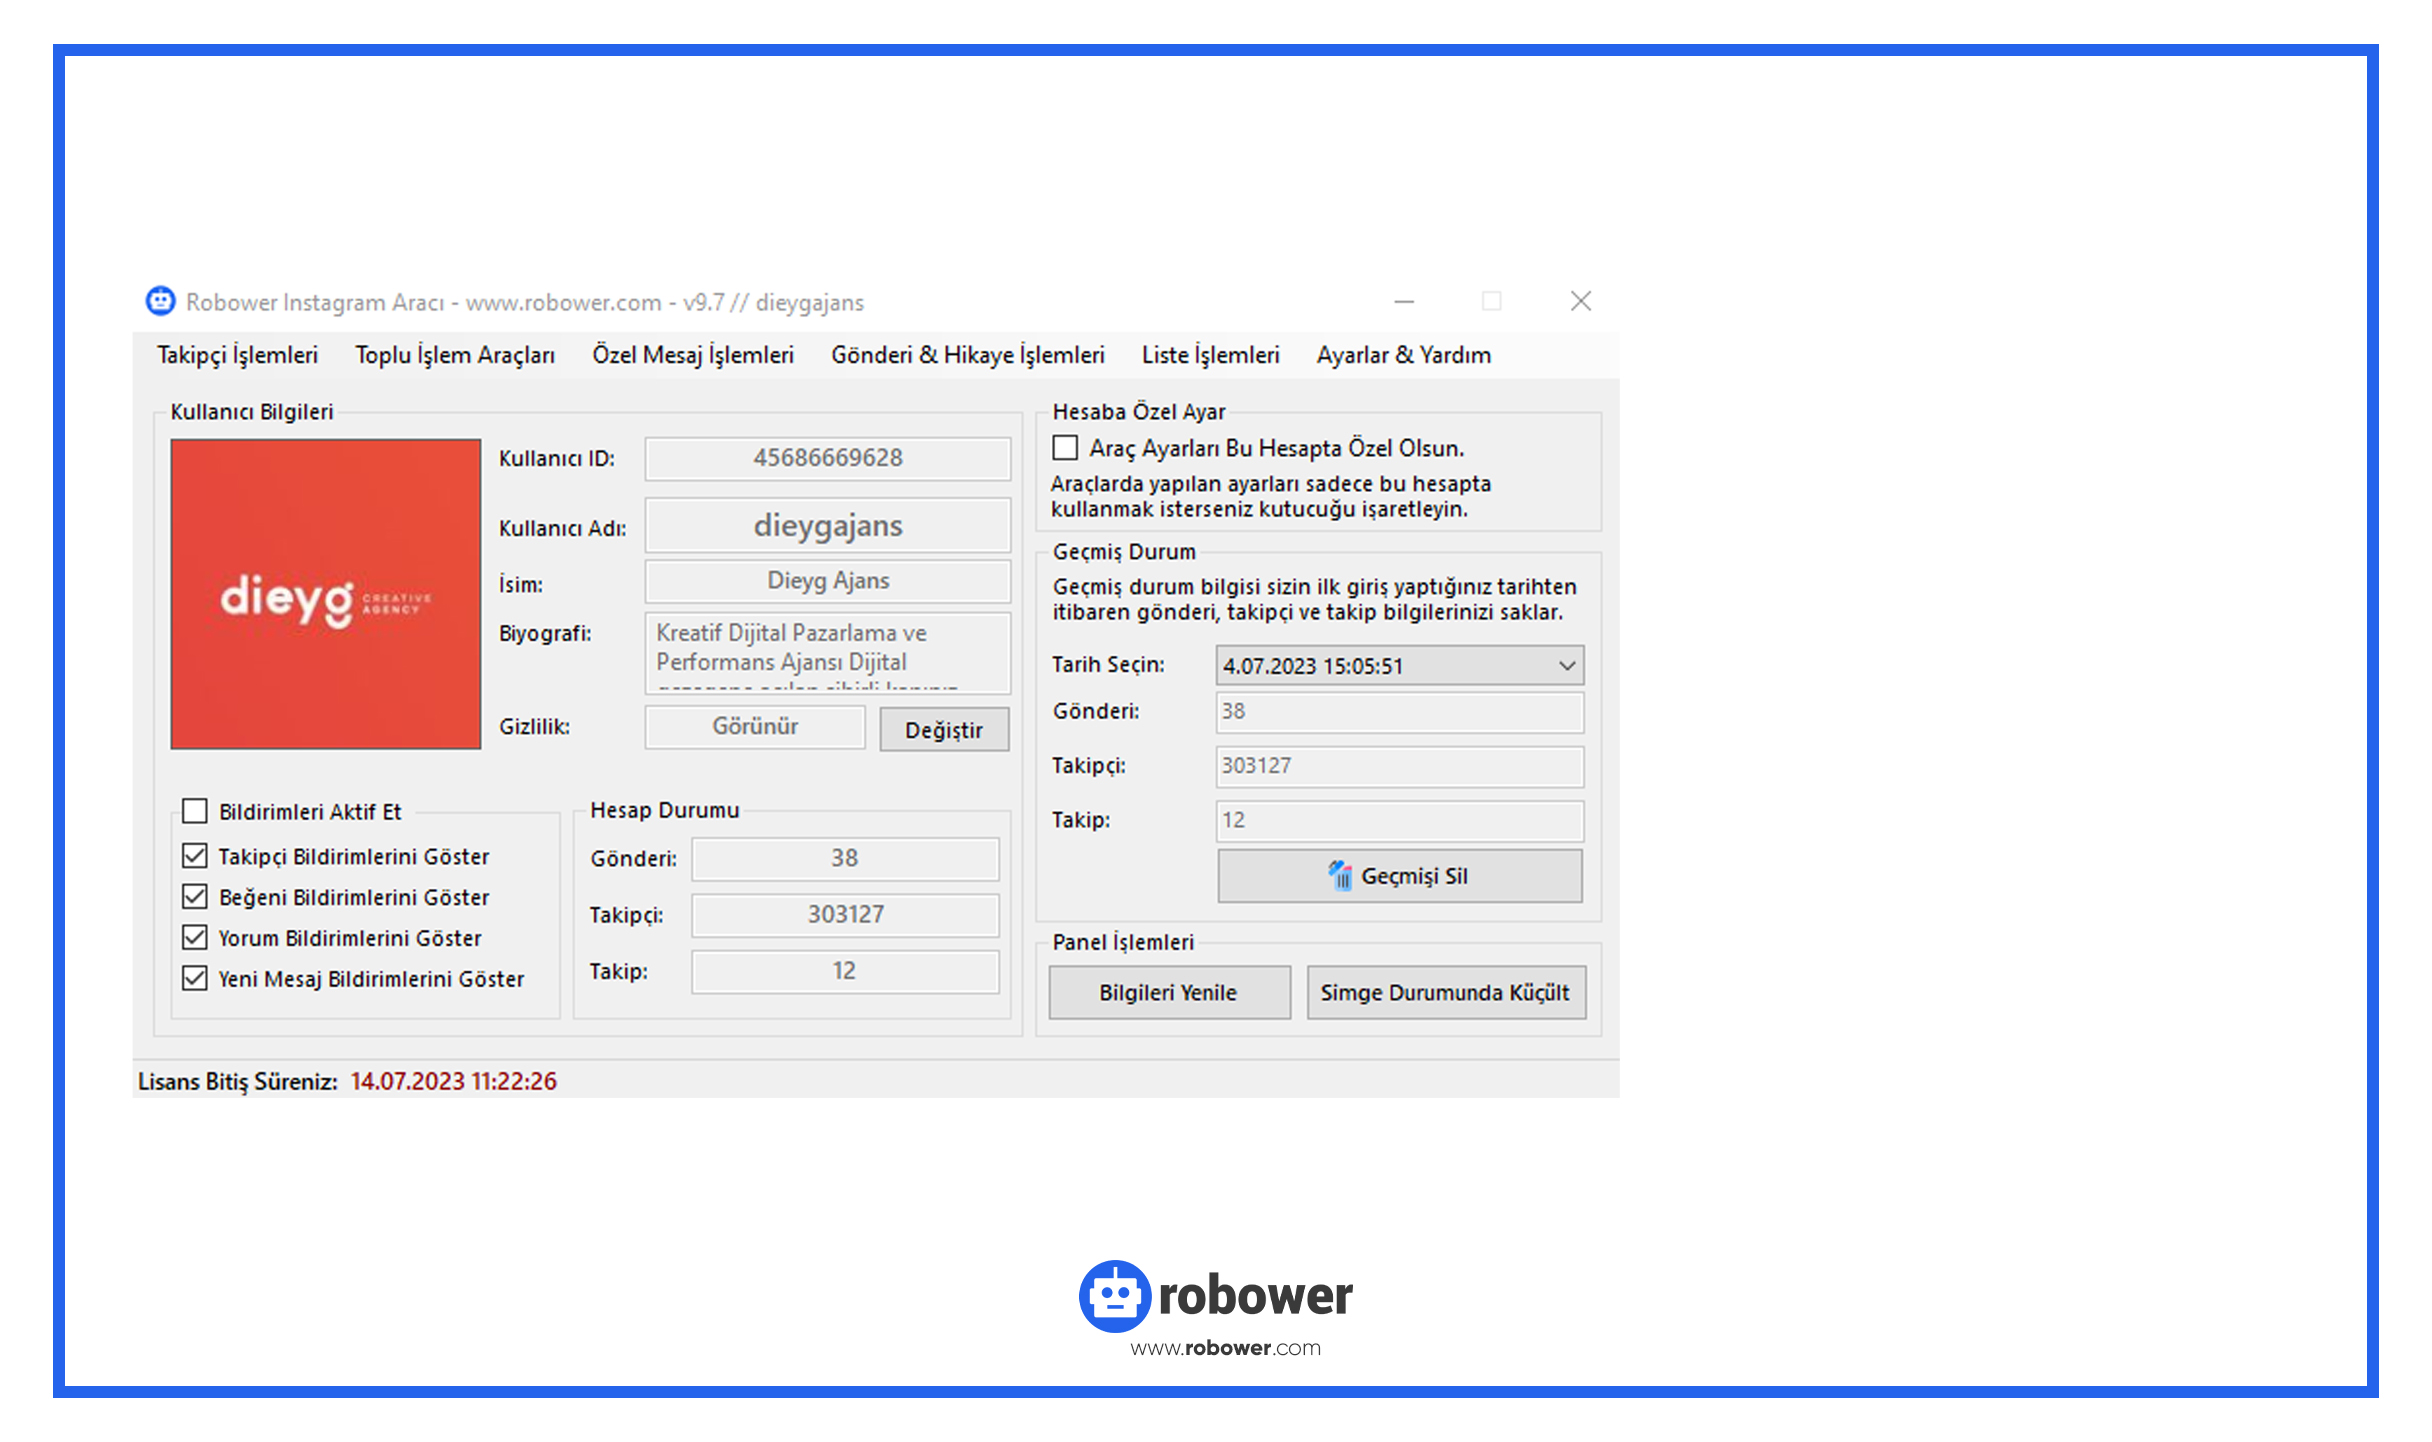Click Geçmiş Durum Takip field
This screenshot has height=1442, width=2432.
[x=1400, y=821]
